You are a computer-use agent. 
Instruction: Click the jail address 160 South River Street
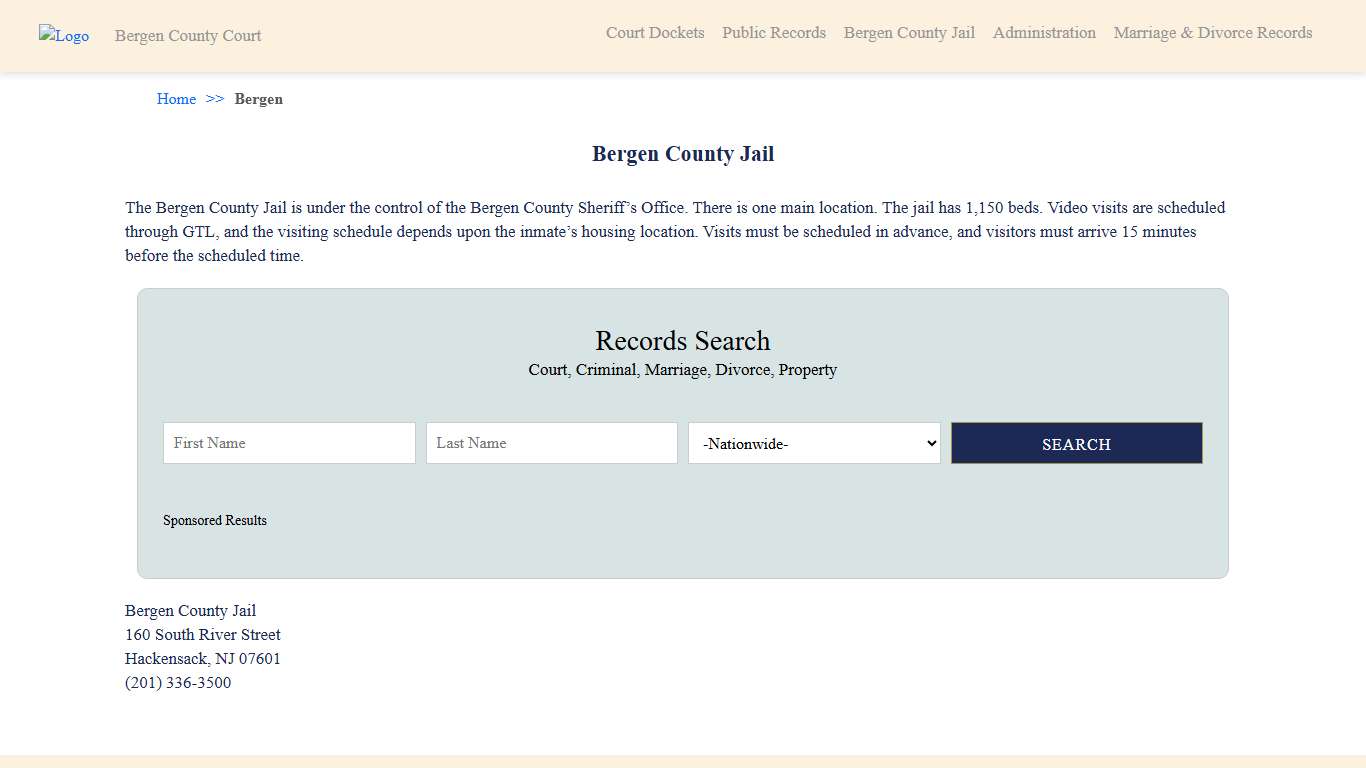pos(202,634)
